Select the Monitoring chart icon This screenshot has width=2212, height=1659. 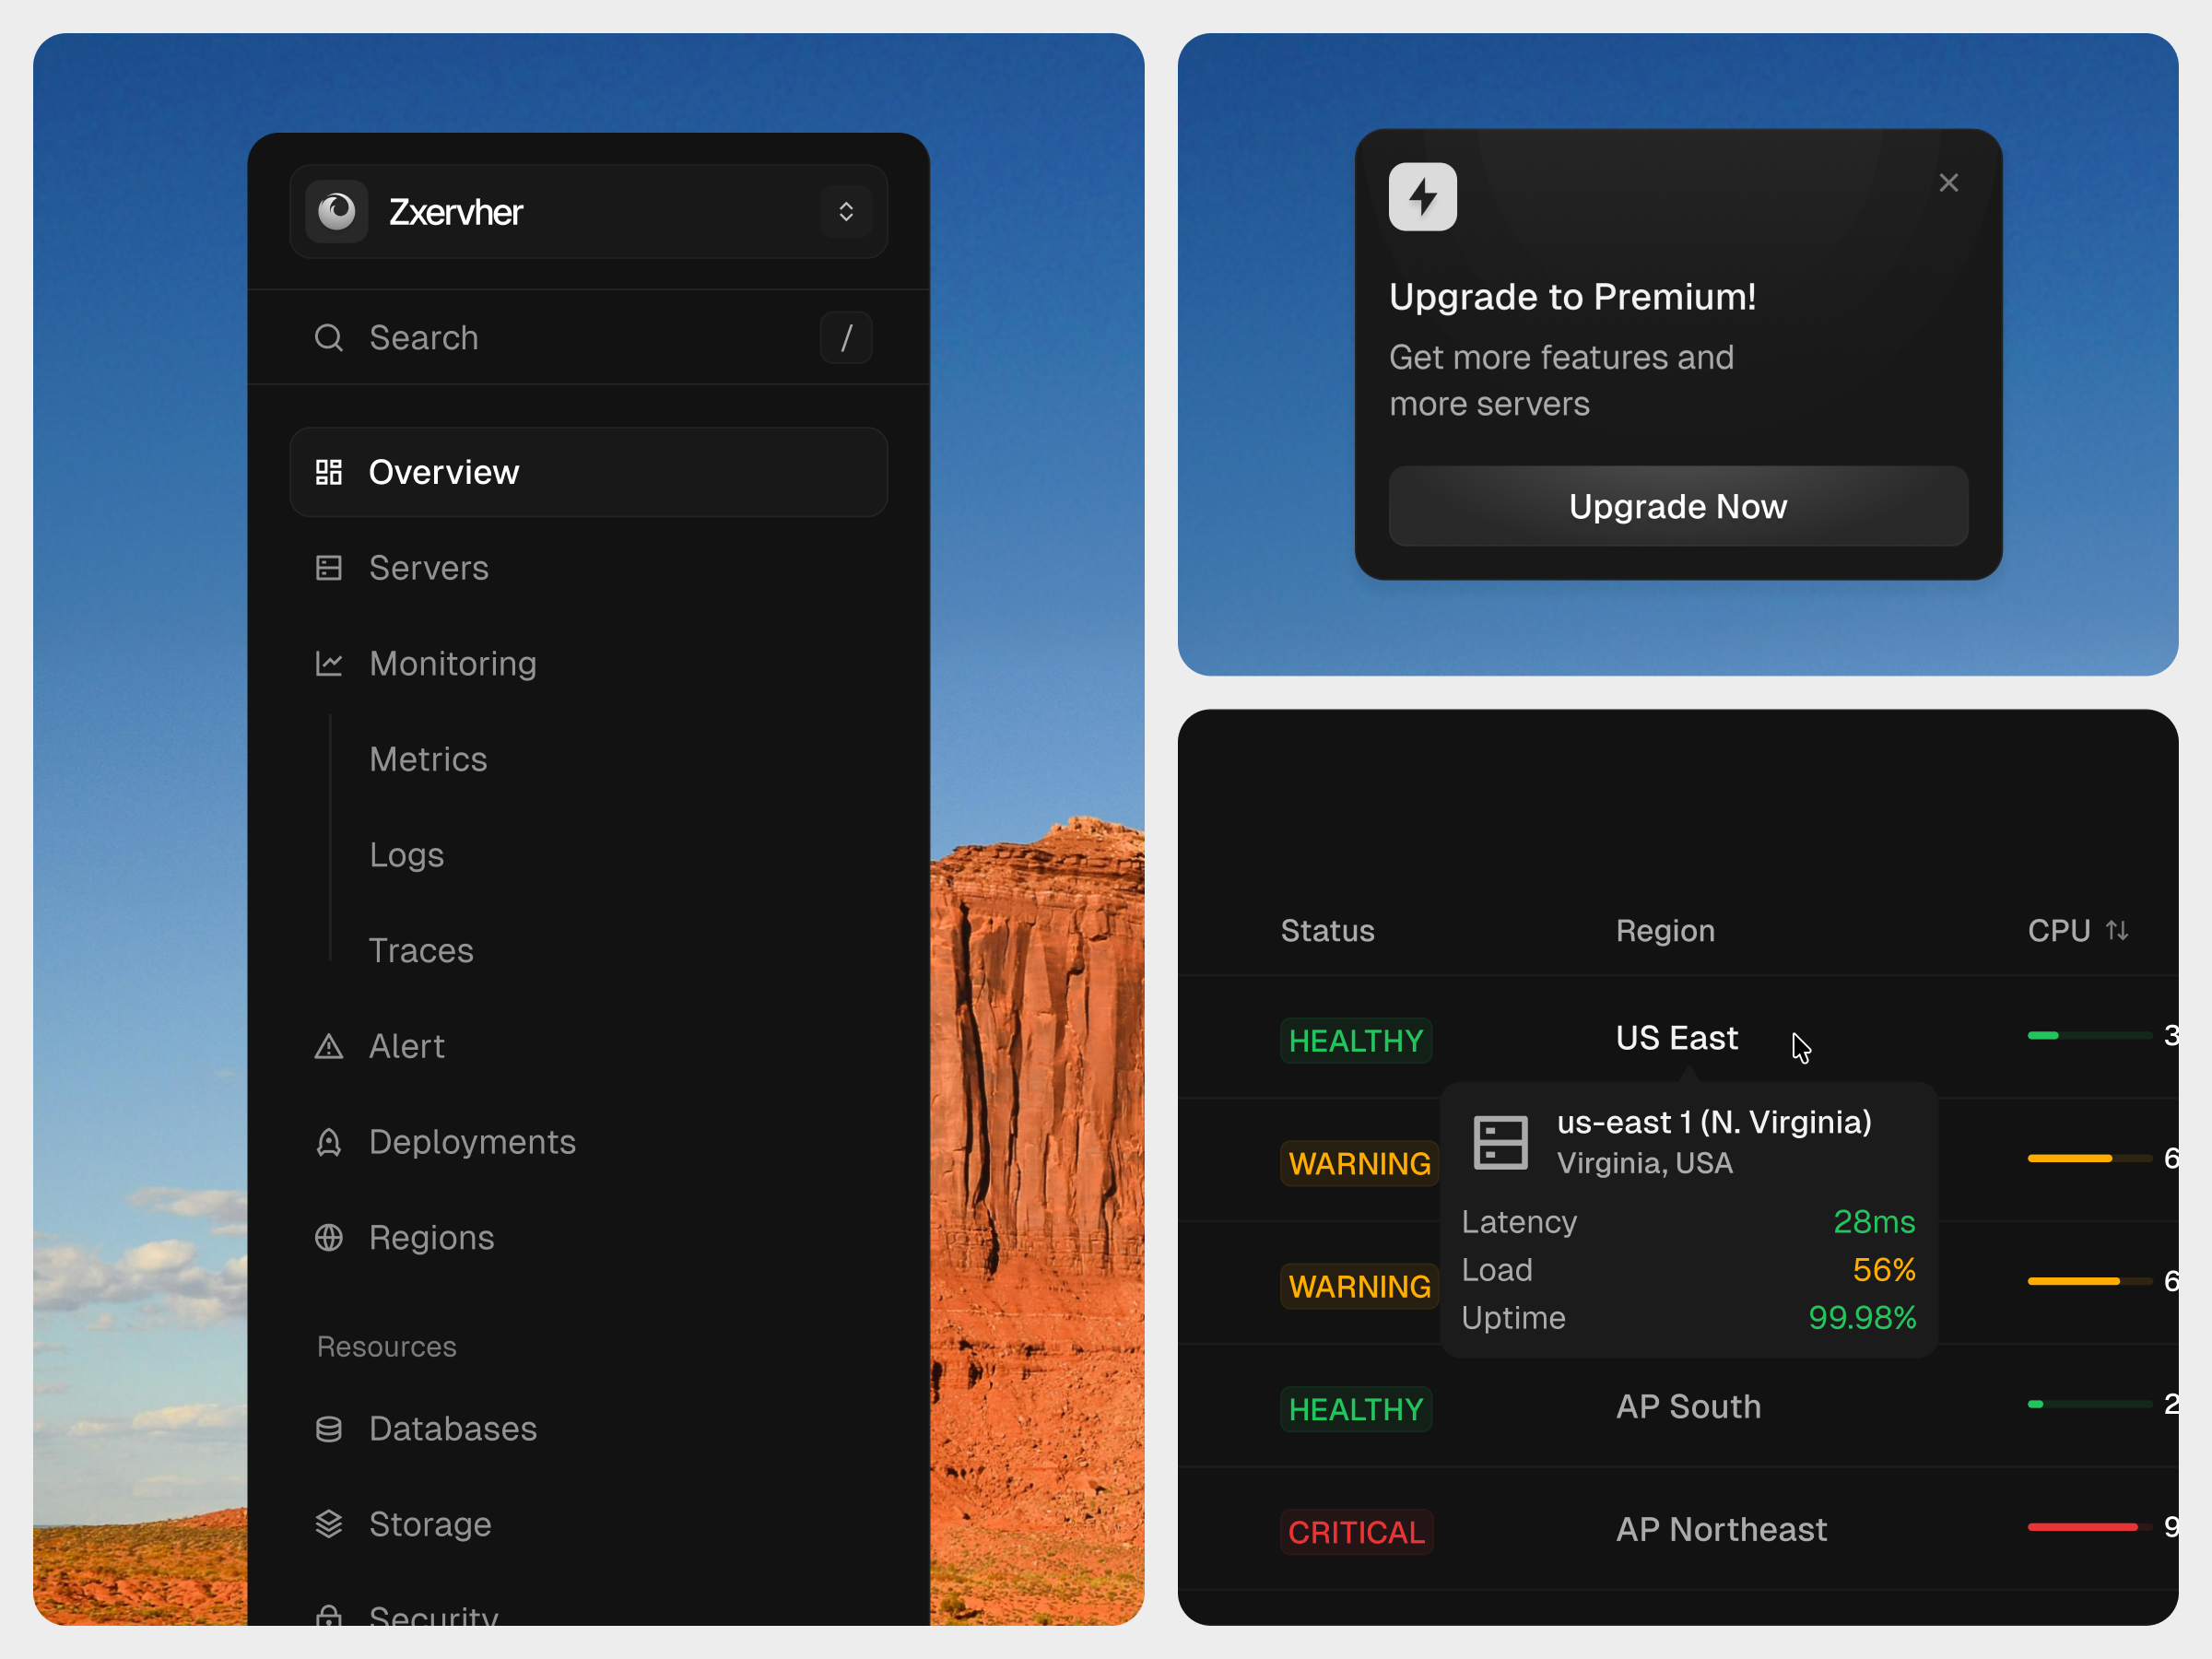pos(329,663)
